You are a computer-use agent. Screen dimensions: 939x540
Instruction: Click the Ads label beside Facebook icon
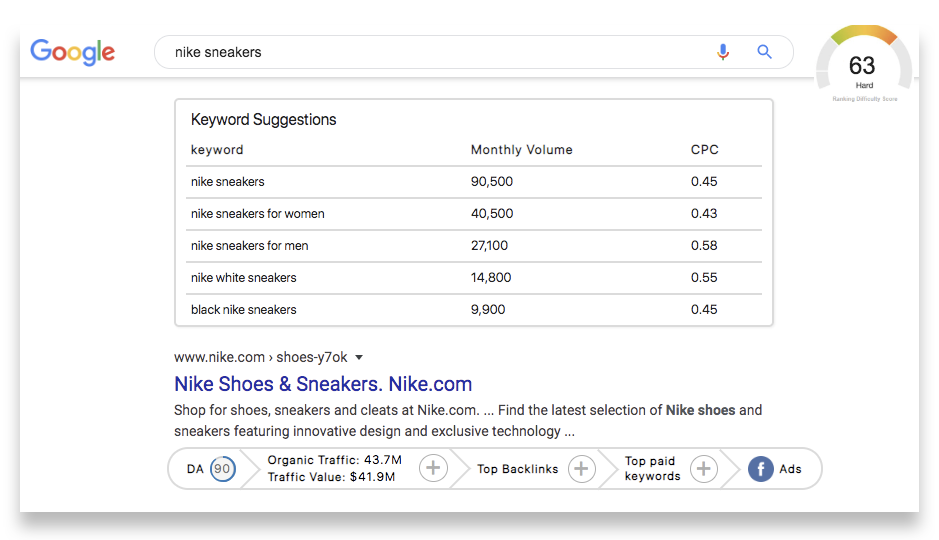(790, 469)
